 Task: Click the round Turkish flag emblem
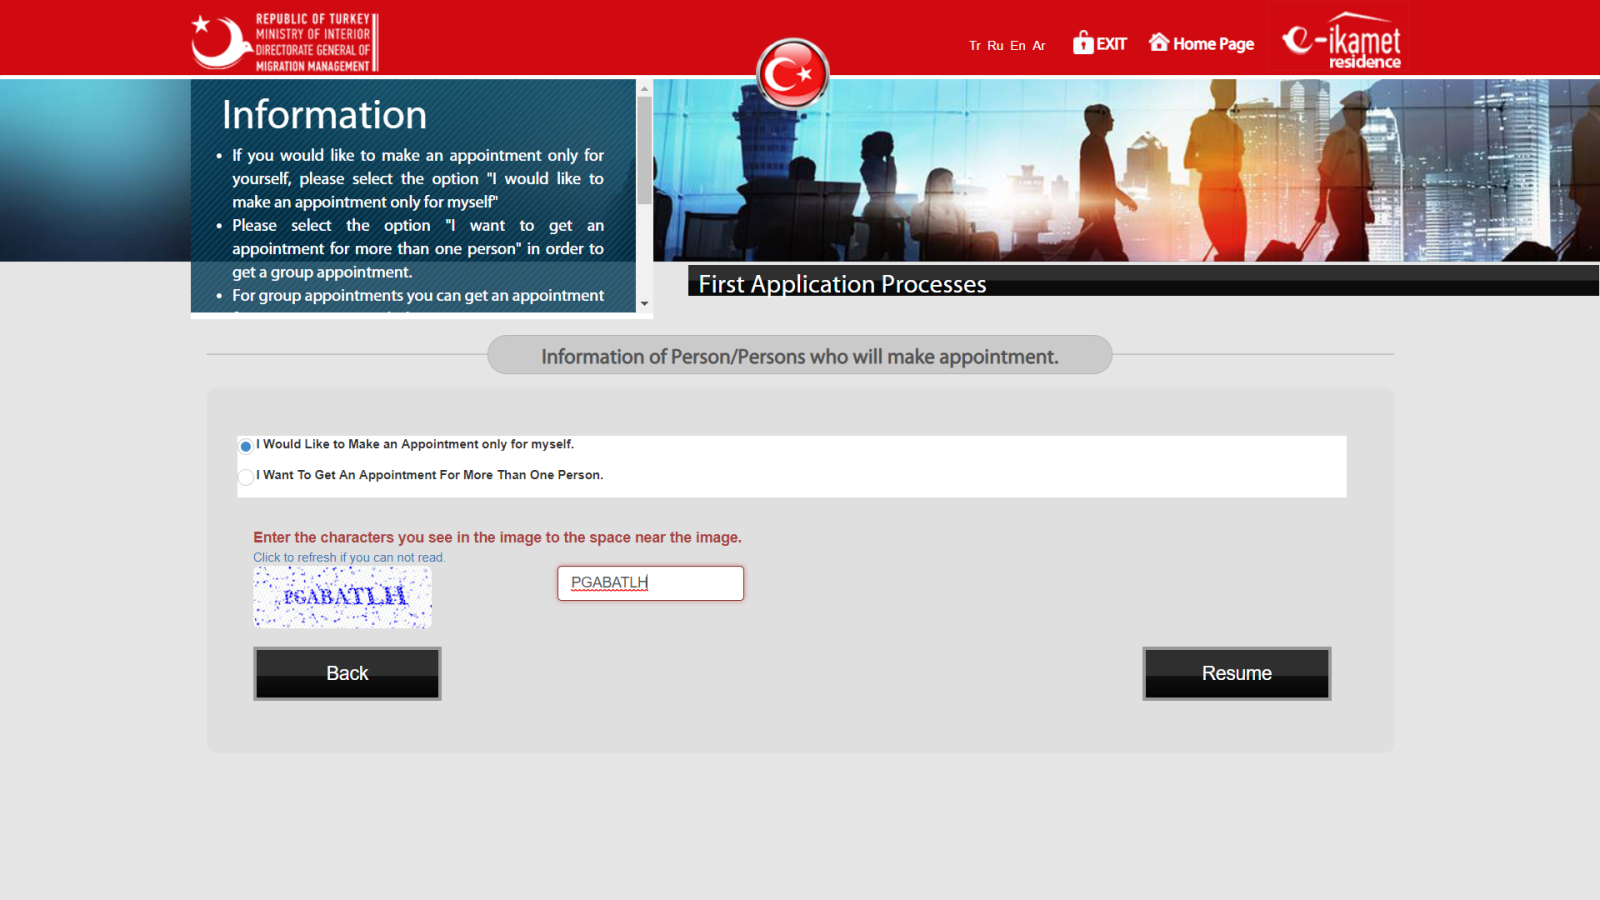792,73
